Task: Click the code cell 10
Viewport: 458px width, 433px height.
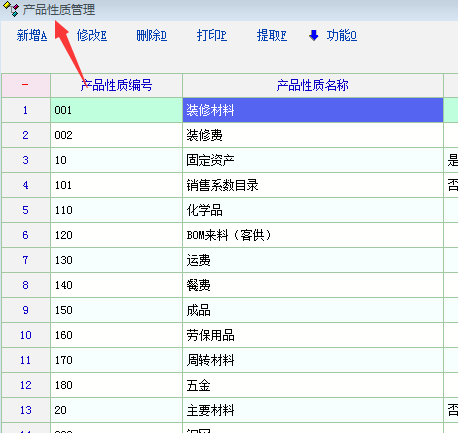Action: click(116, 160)
